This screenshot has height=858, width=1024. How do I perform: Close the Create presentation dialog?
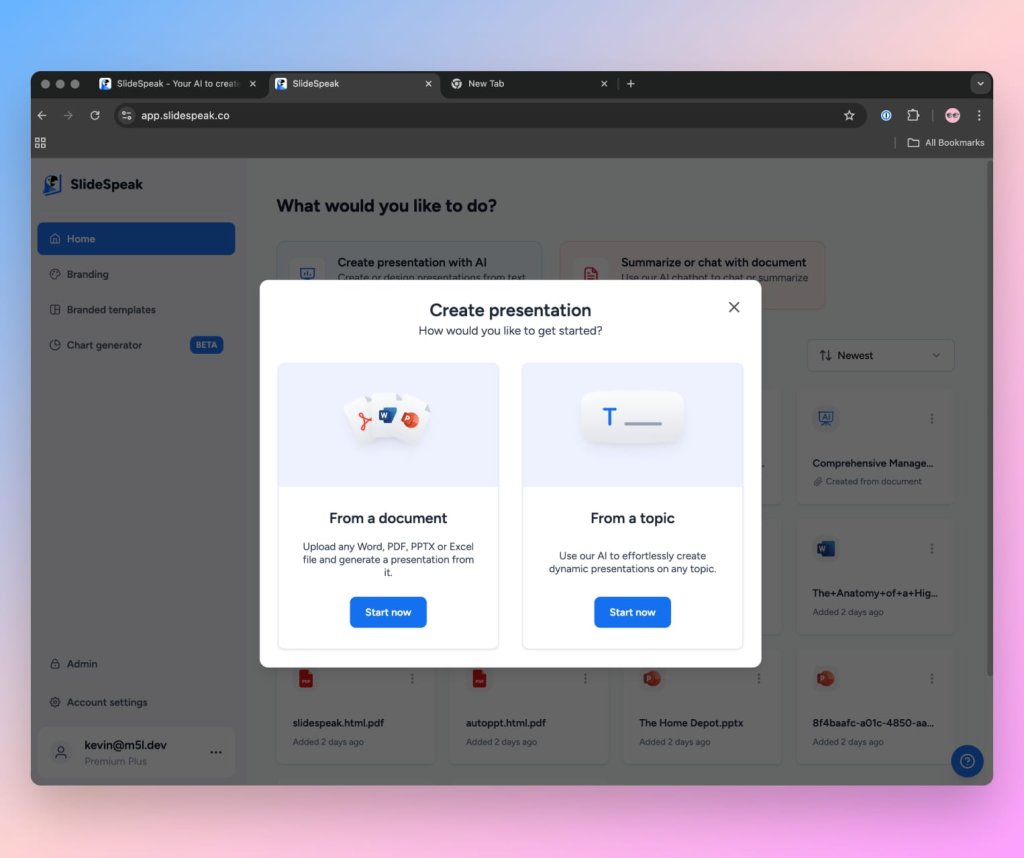coord(734,307)
